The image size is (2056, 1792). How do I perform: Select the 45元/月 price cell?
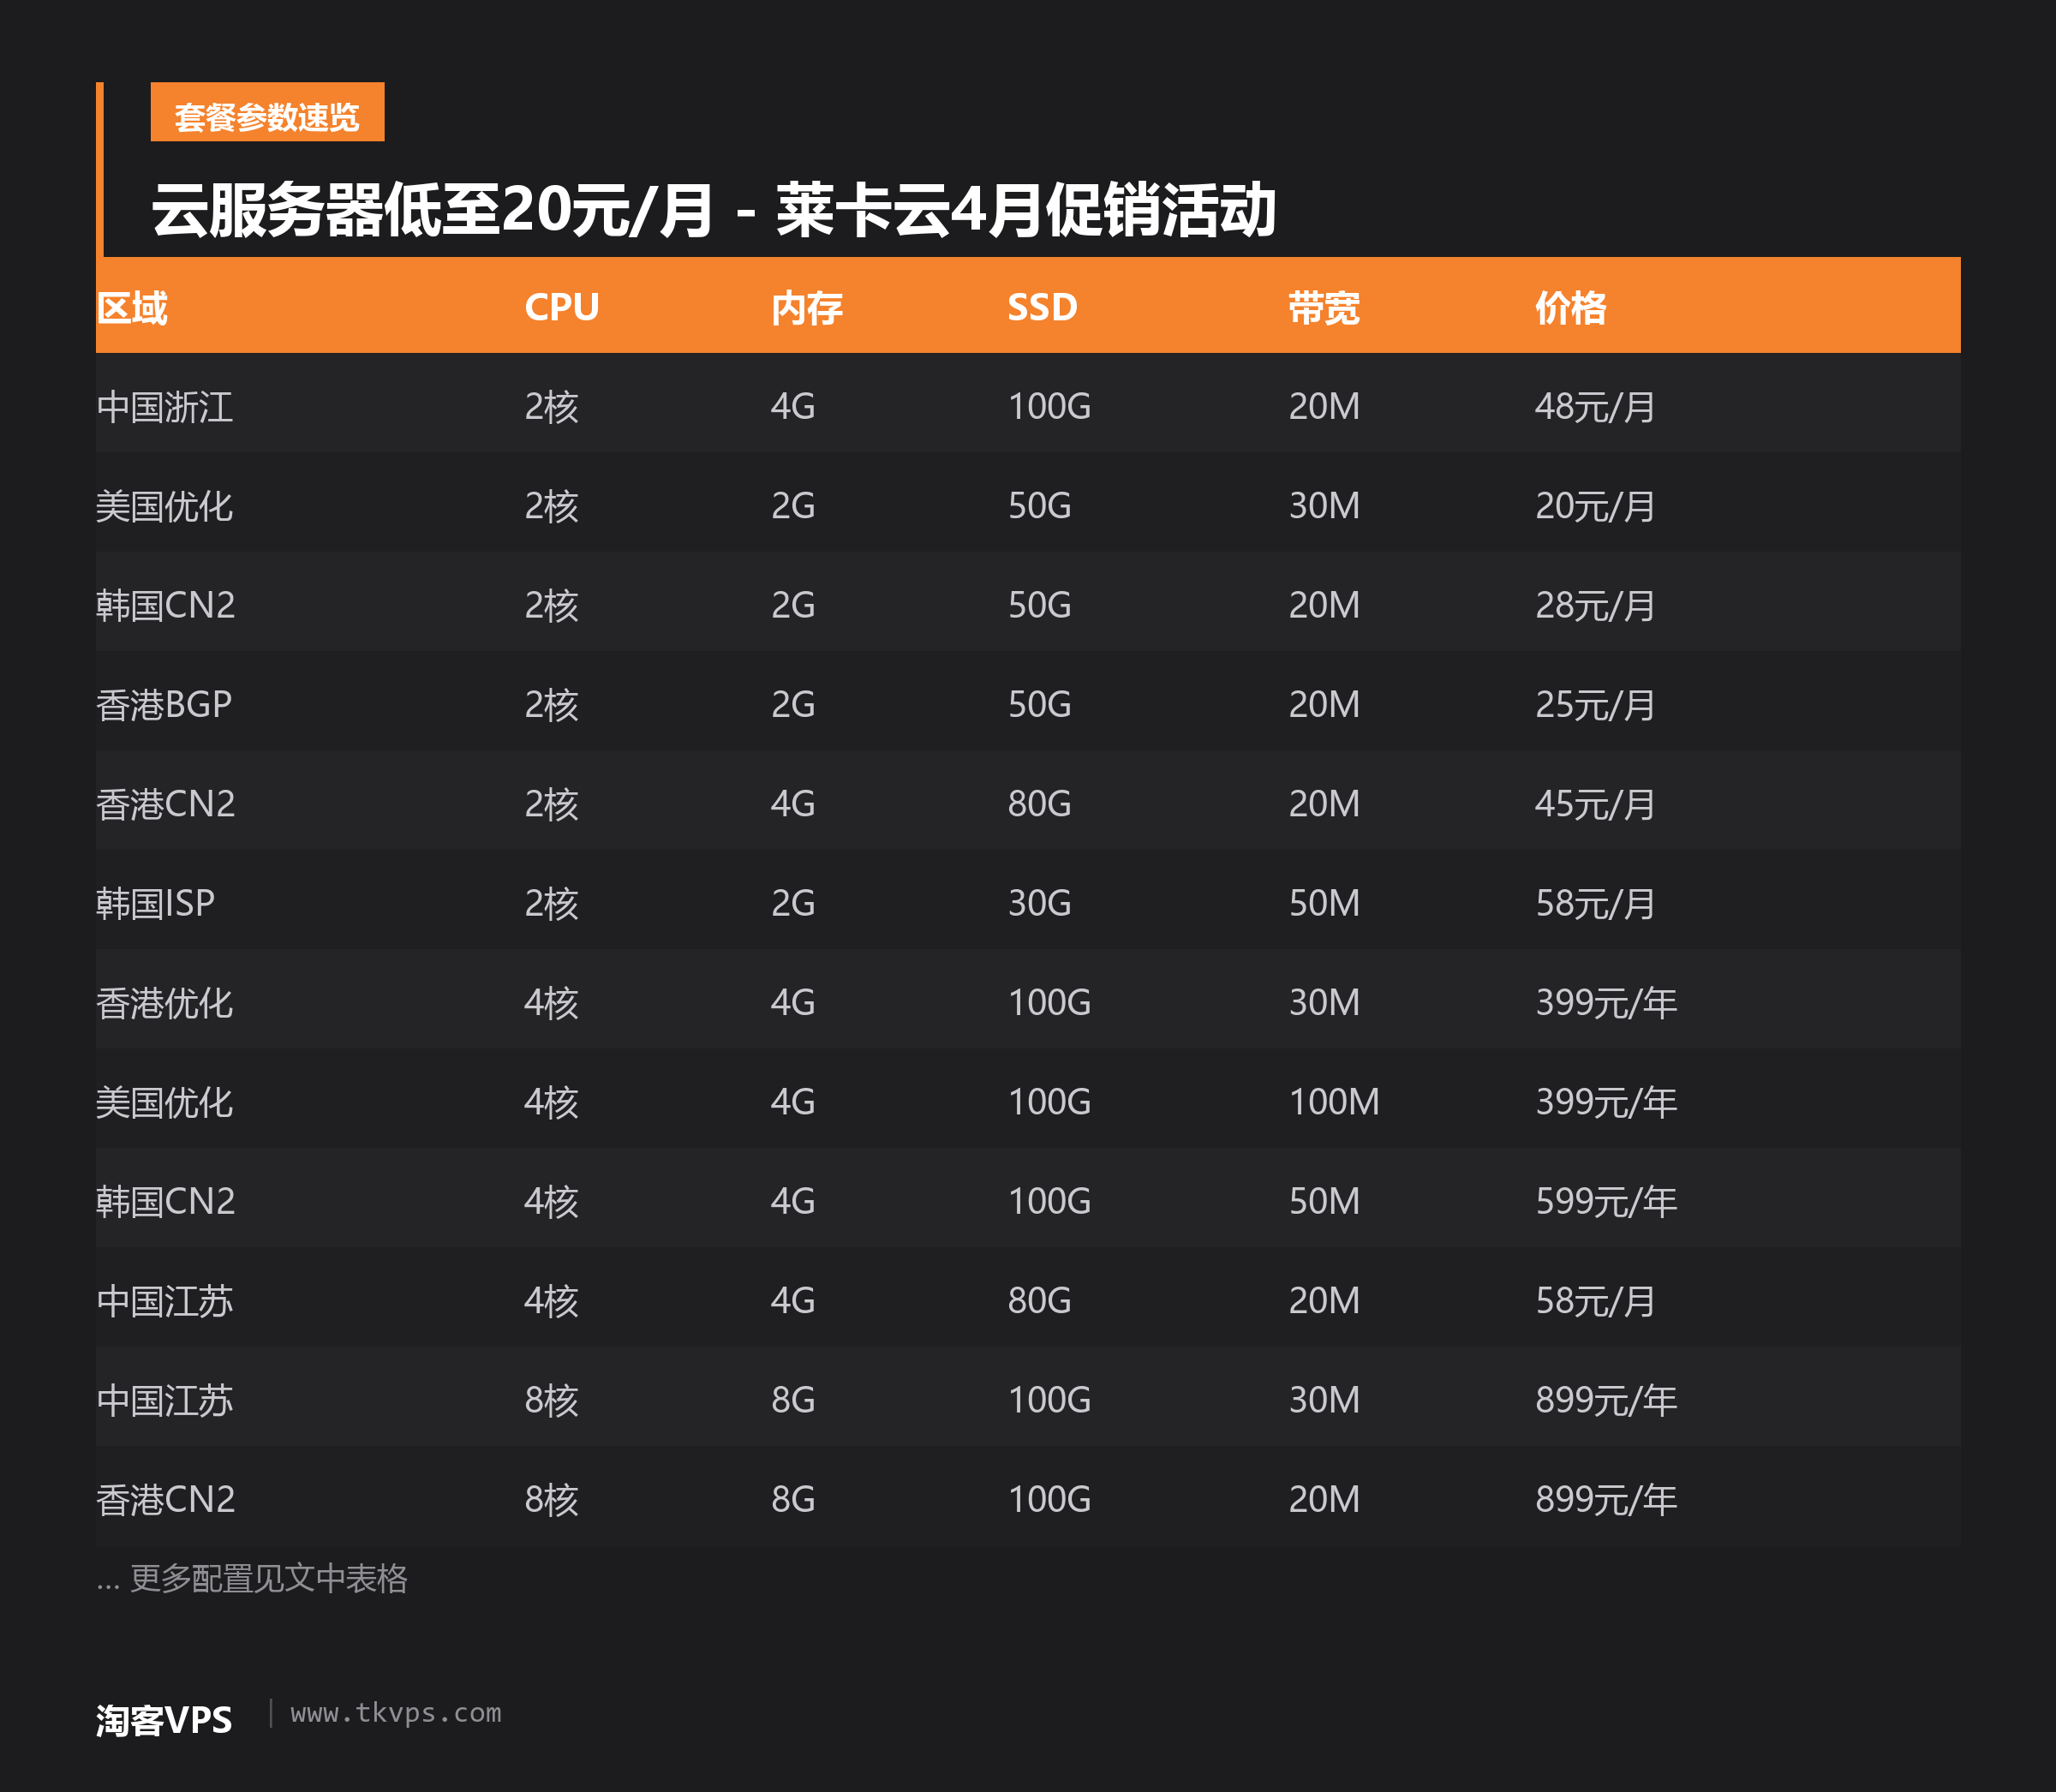pyautogui.click(x=1595, y=804)
